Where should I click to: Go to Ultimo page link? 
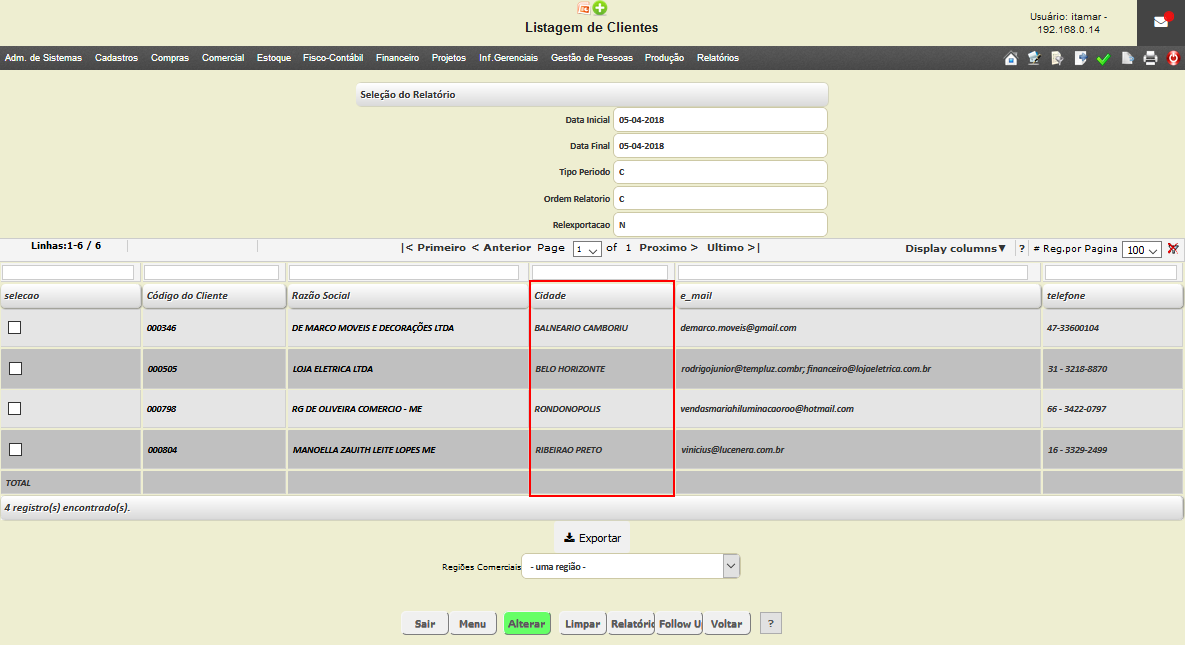tap(733, 248)
